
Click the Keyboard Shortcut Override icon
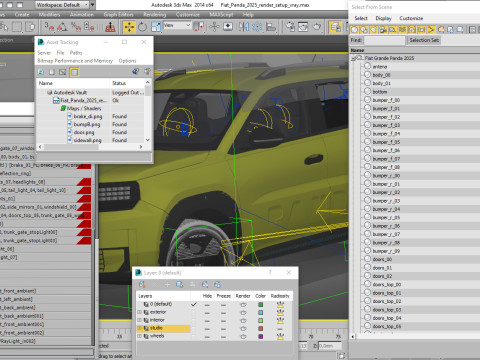[x=228, y=27]
